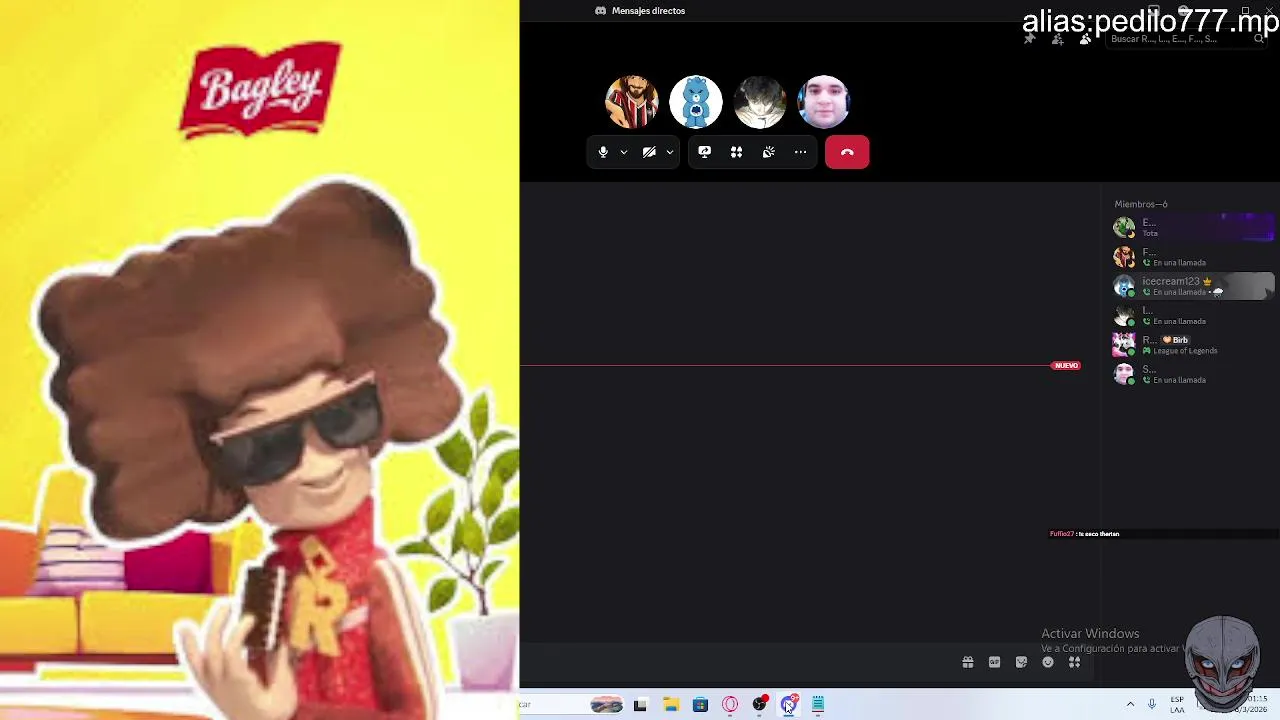Open pinned messages pin icon
Image resolution: width=1280 pixels, height=720 pixels.
click(1029, 39)
